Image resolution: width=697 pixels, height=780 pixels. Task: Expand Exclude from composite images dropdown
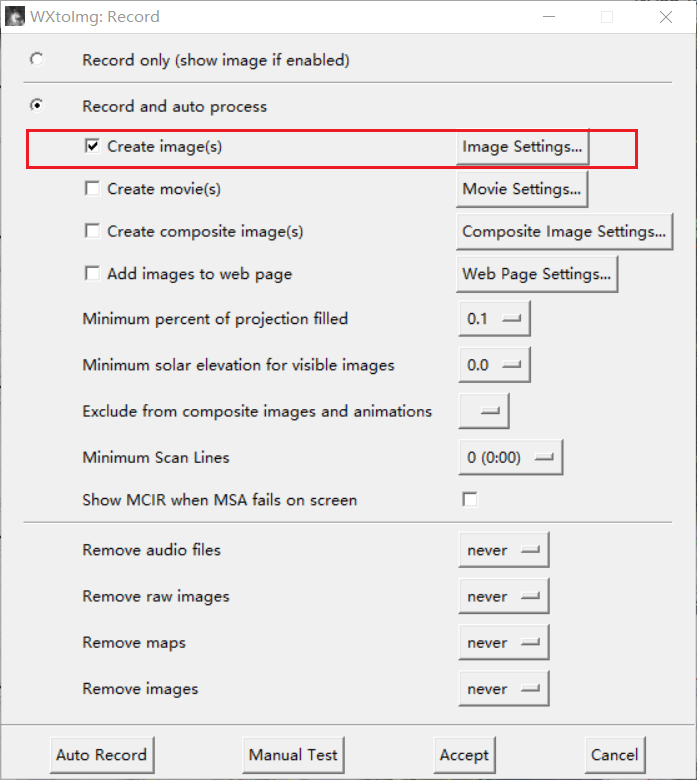(484, 411)
